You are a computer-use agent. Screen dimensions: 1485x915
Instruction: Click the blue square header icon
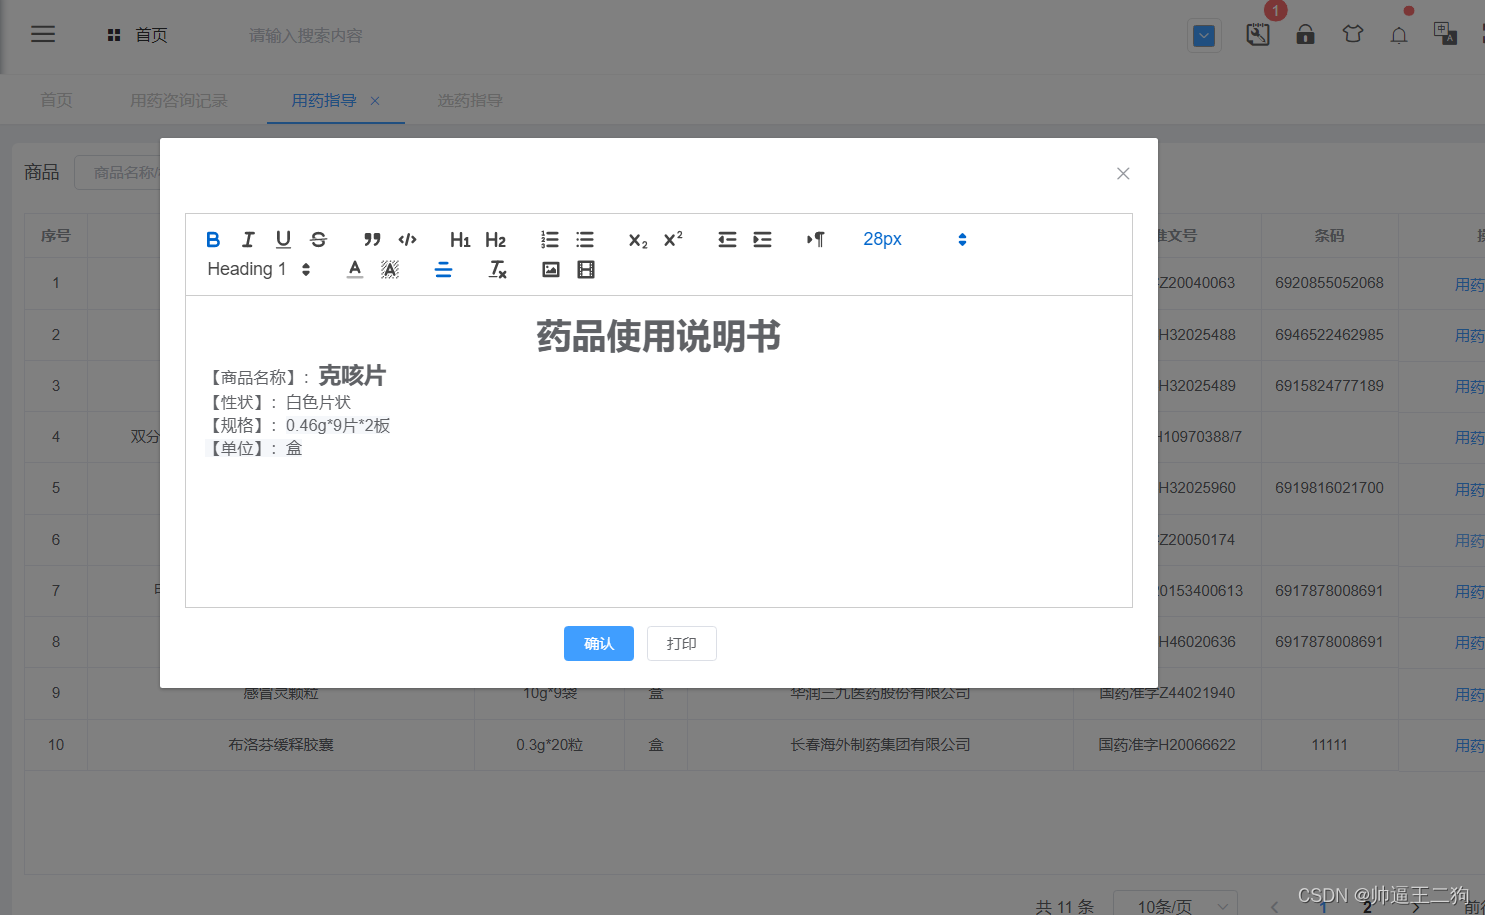pyautogui.click(x=1204, y=36)
